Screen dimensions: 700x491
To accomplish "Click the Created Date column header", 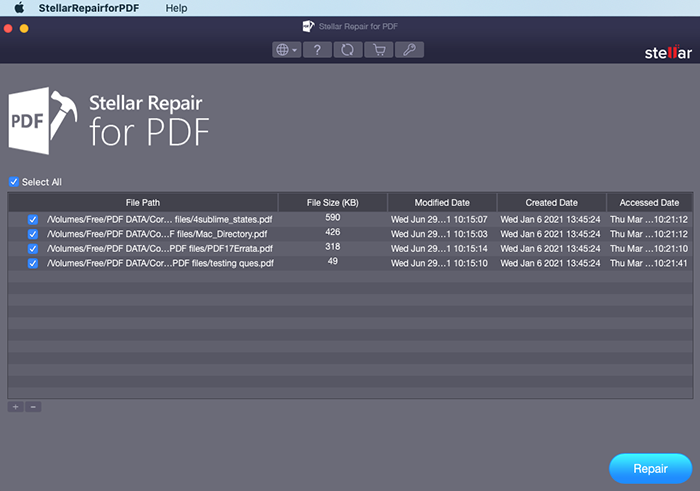I will (551, 203).
